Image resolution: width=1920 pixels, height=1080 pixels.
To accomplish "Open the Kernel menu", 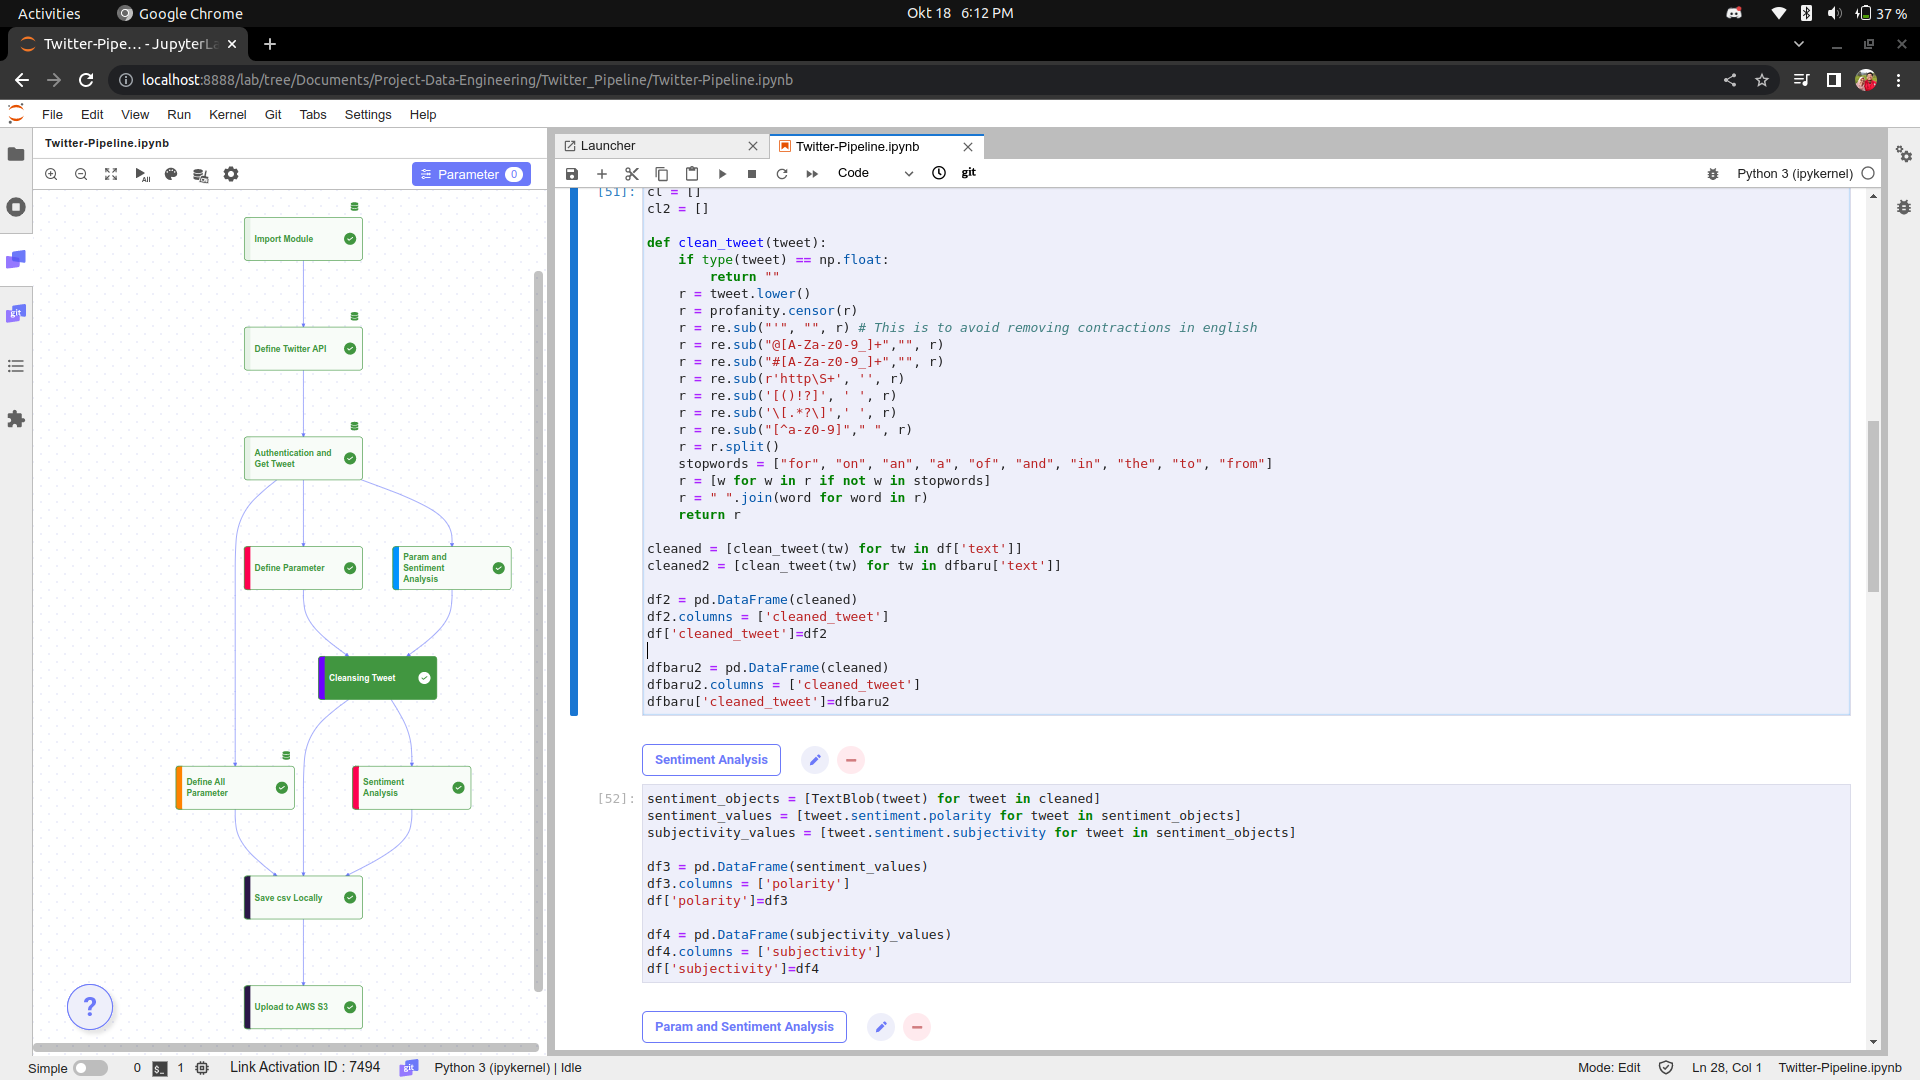I will (227, 115).
